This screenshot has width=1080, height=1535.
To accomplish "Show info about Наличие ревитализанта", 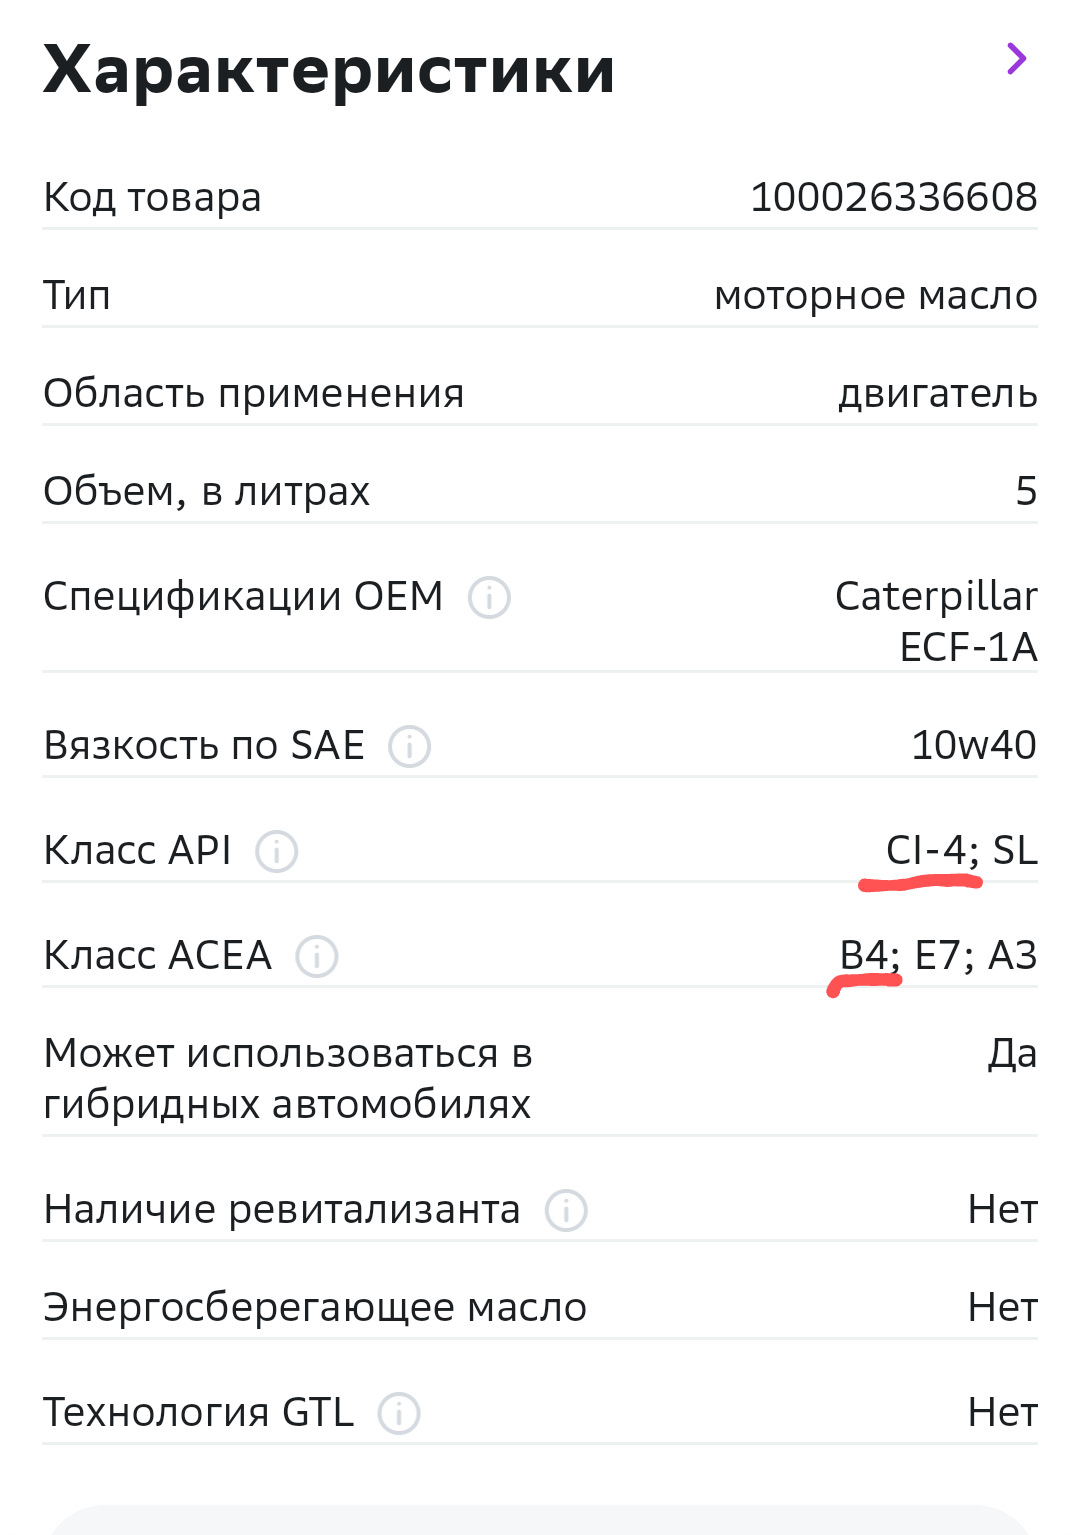I will (x=566, y=1211).
